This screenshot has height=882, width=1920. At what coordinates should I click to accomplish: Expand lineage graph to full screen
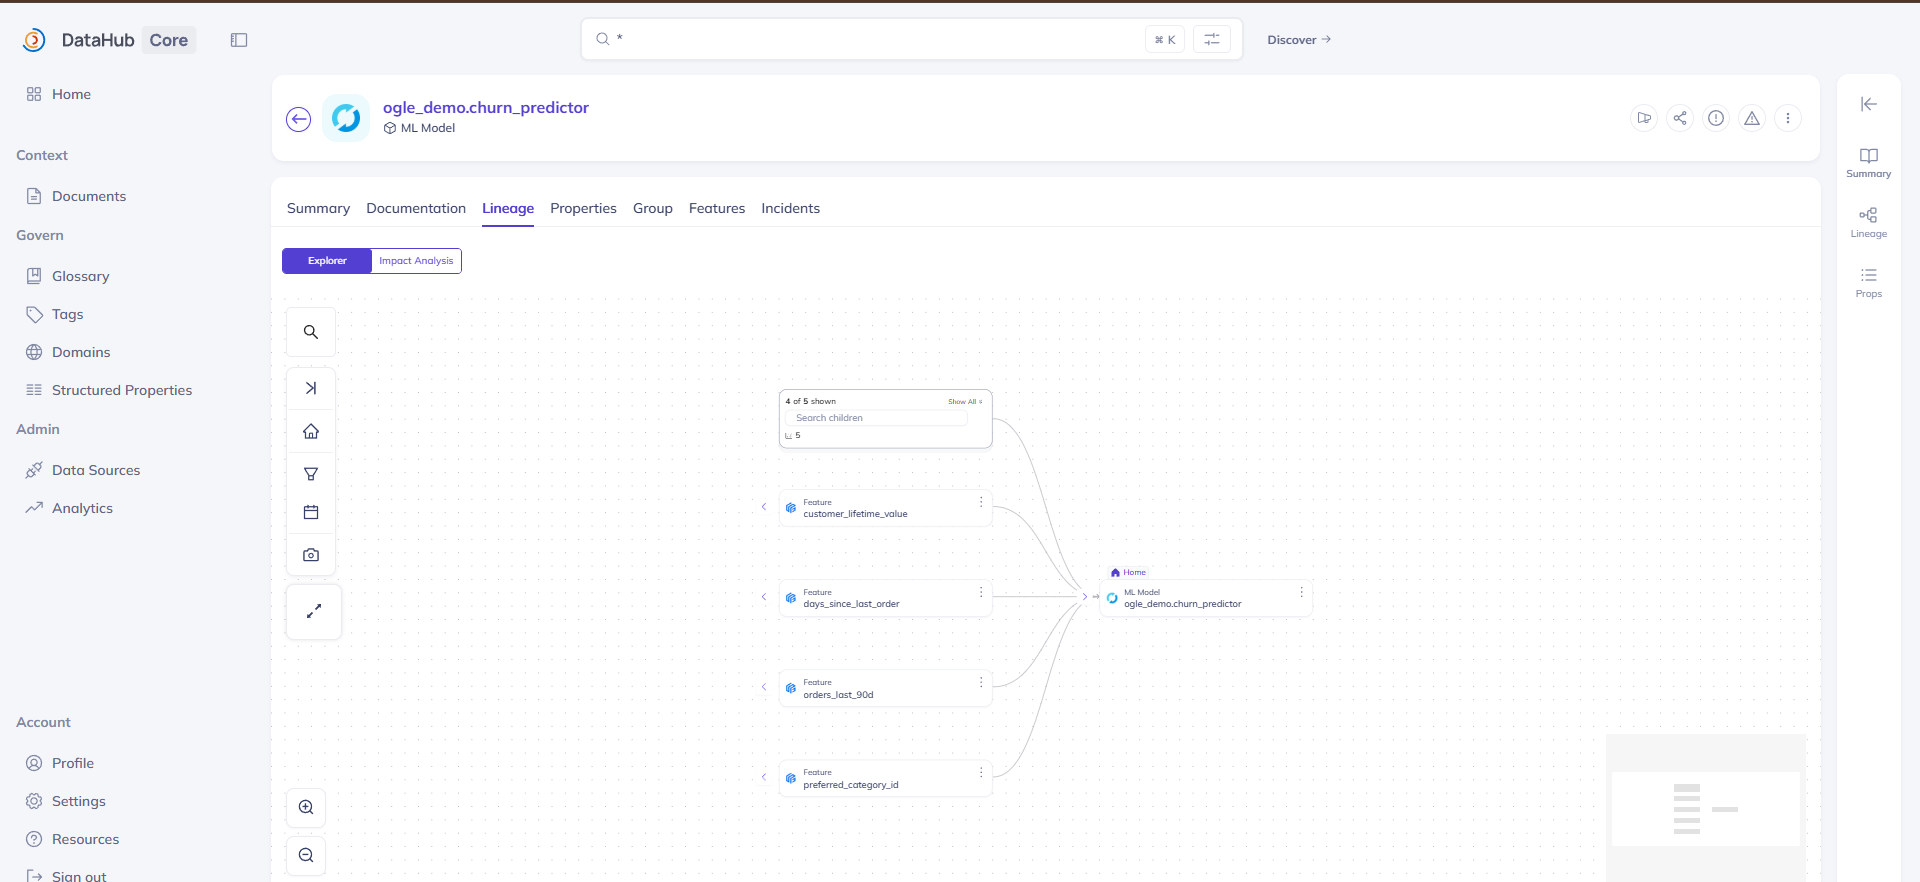click(314, 611)
